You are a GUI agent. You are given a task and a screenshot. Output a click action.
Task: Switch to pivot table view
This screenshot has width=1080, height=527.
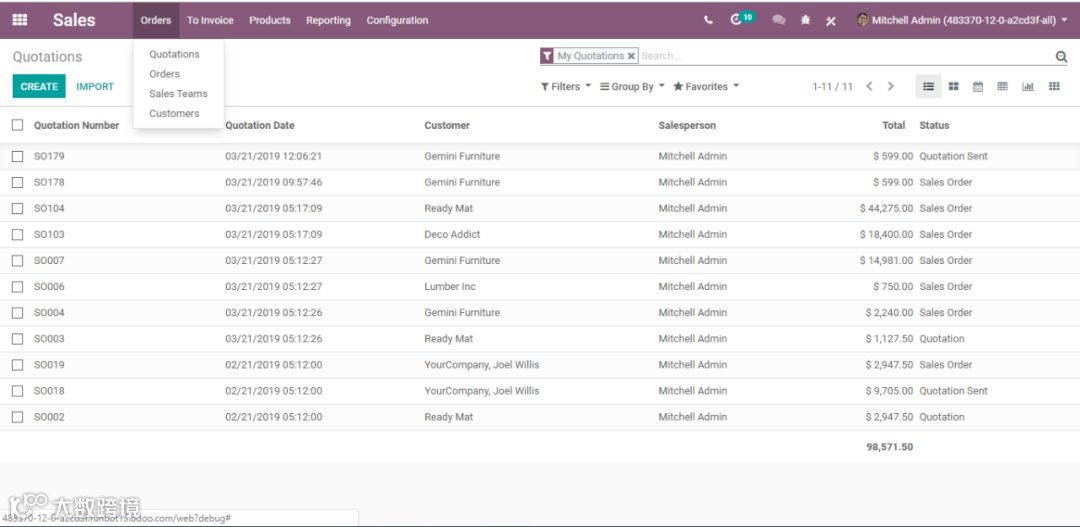[1003, 87]
